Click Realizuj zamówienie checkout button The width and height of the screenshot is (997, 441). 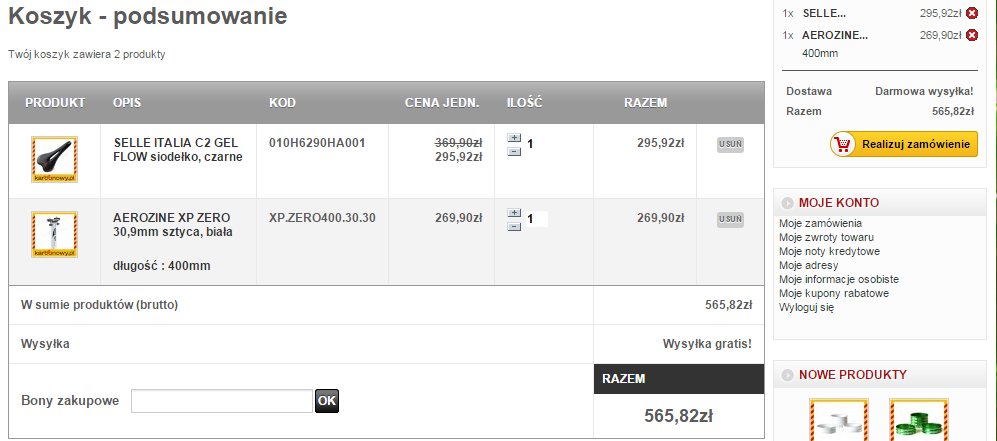[x=903, y=145]
